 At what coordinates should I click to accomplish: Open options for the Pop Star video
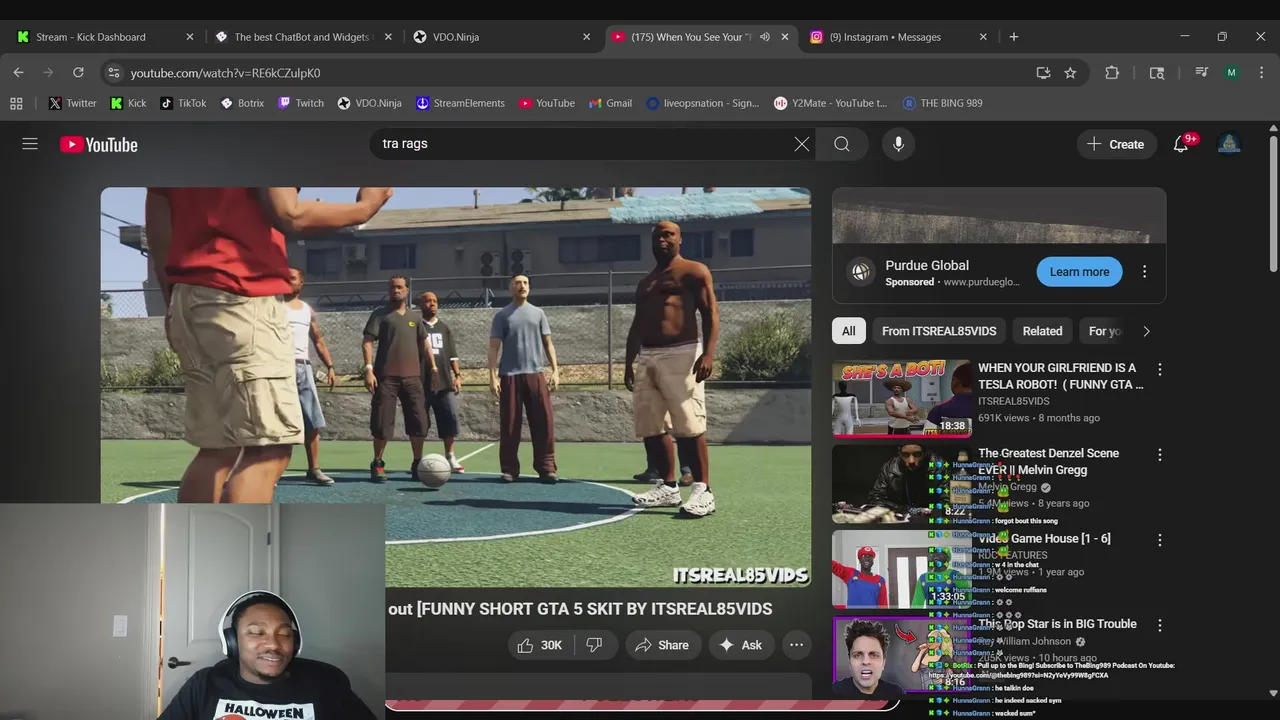[1159, 625]
